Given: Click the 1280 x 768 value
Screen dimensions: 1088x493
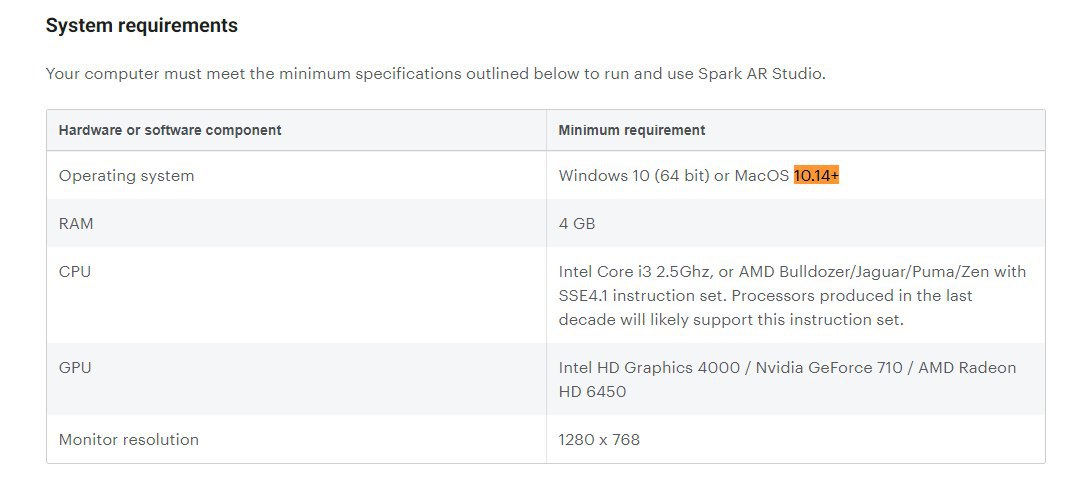Looking at the screenshot, I should click(x=599, y=440).
